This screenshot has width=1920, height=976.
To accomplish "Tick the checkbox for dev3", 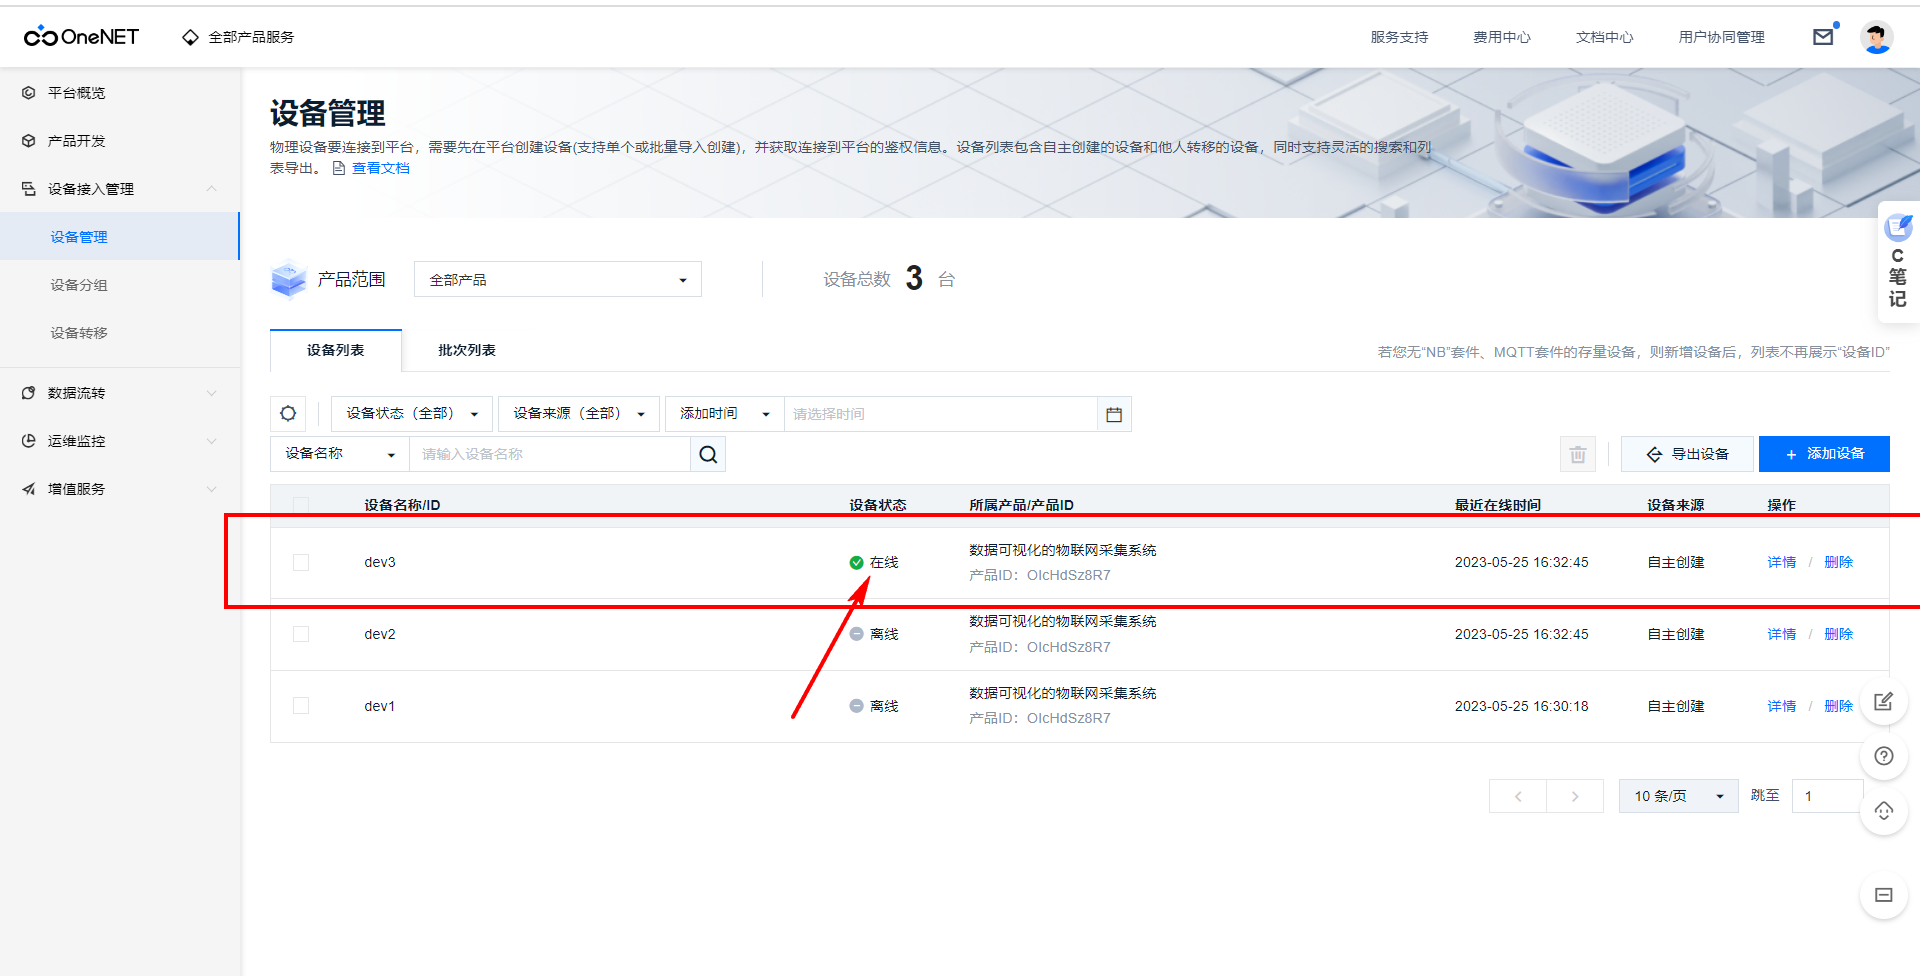I will point(301,562).
